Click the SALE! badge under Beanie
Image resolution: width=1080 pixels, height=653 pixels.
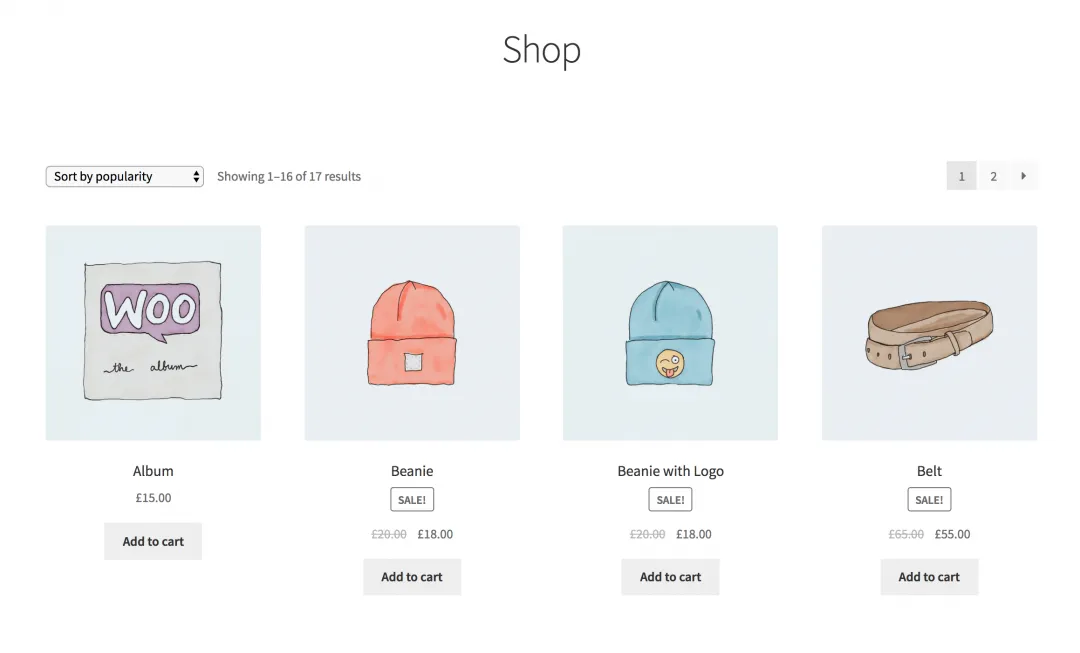tap(412, 499)
